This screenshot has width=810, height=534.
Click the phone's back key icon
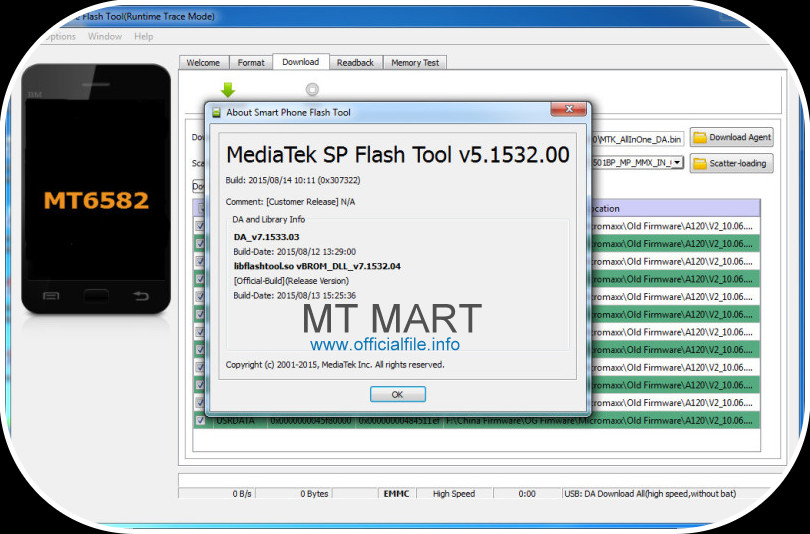(x=140, y=296)
